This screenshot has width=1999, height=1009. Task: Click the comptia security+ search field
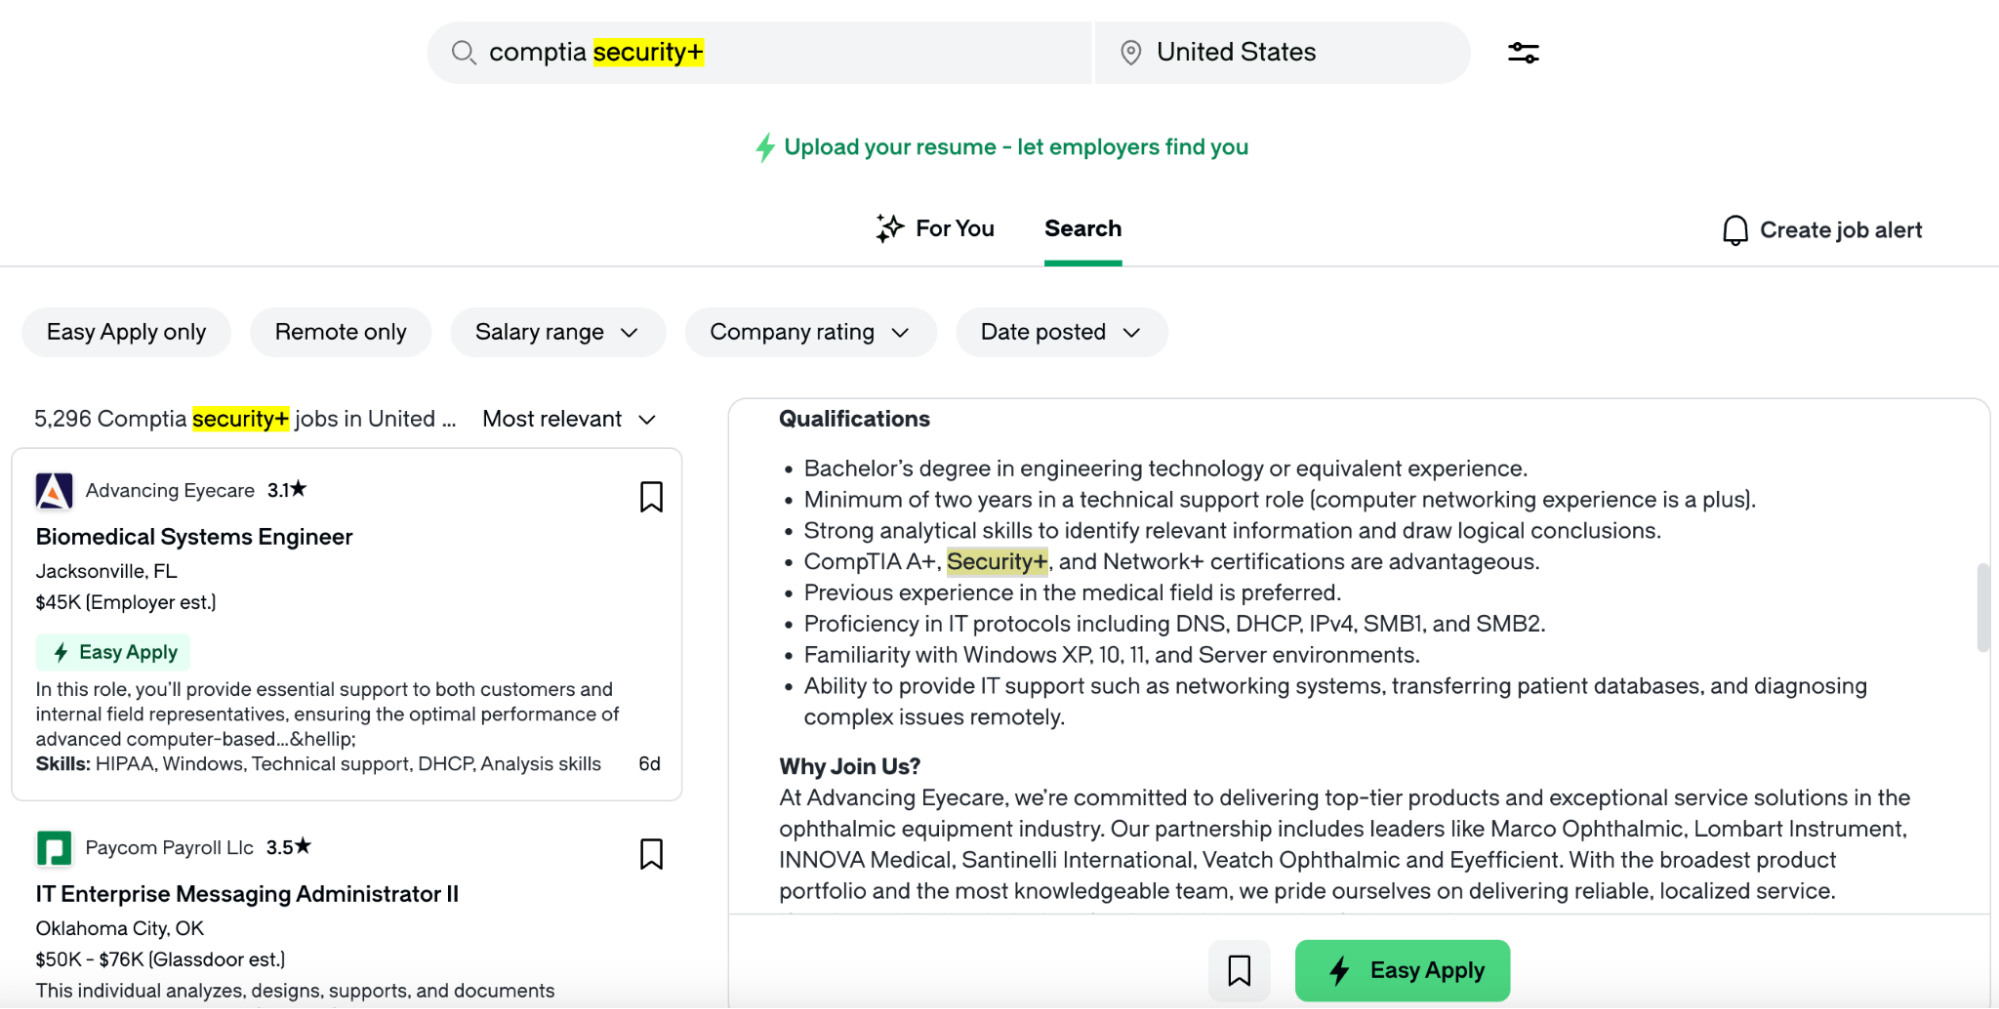pos(760,52)
